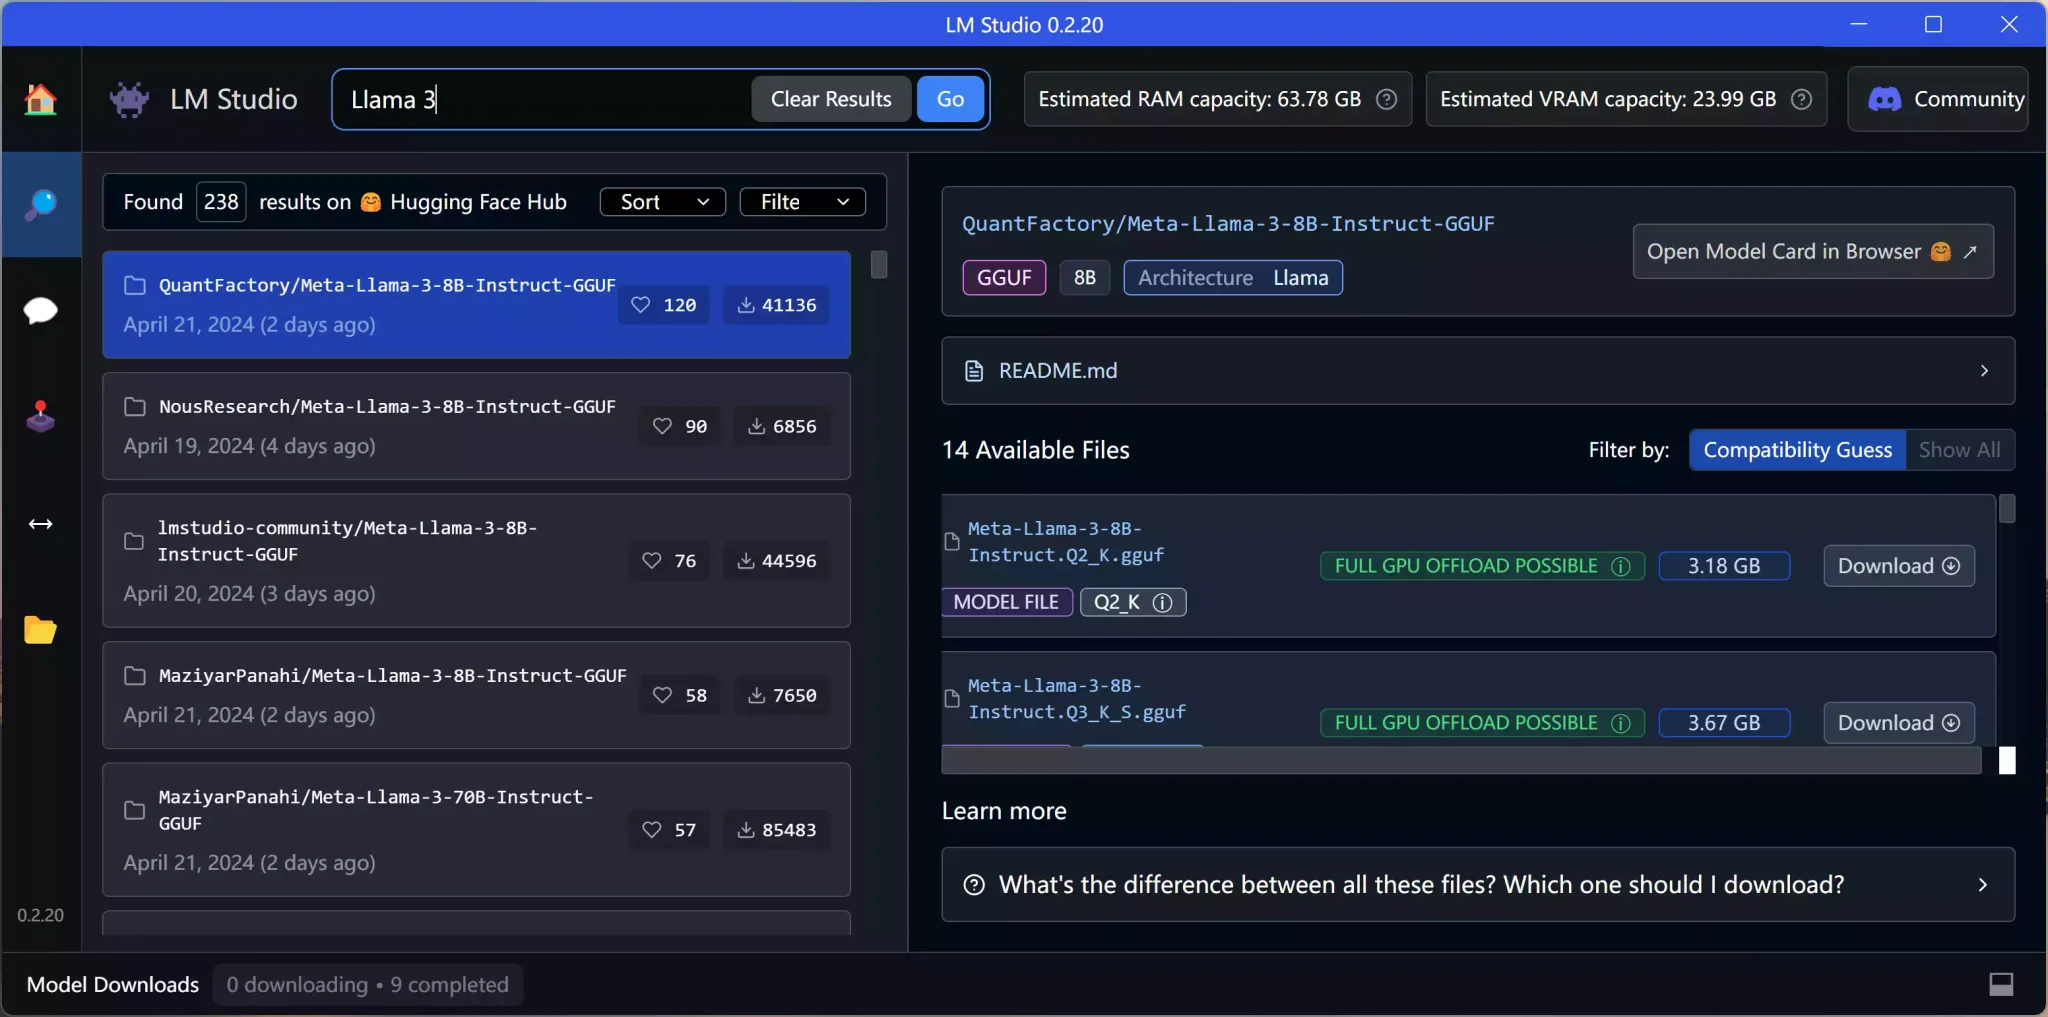Click the VRAM capacity help icon
The height and width of the screenshot is (1017, 2048).
point(1801,99)
